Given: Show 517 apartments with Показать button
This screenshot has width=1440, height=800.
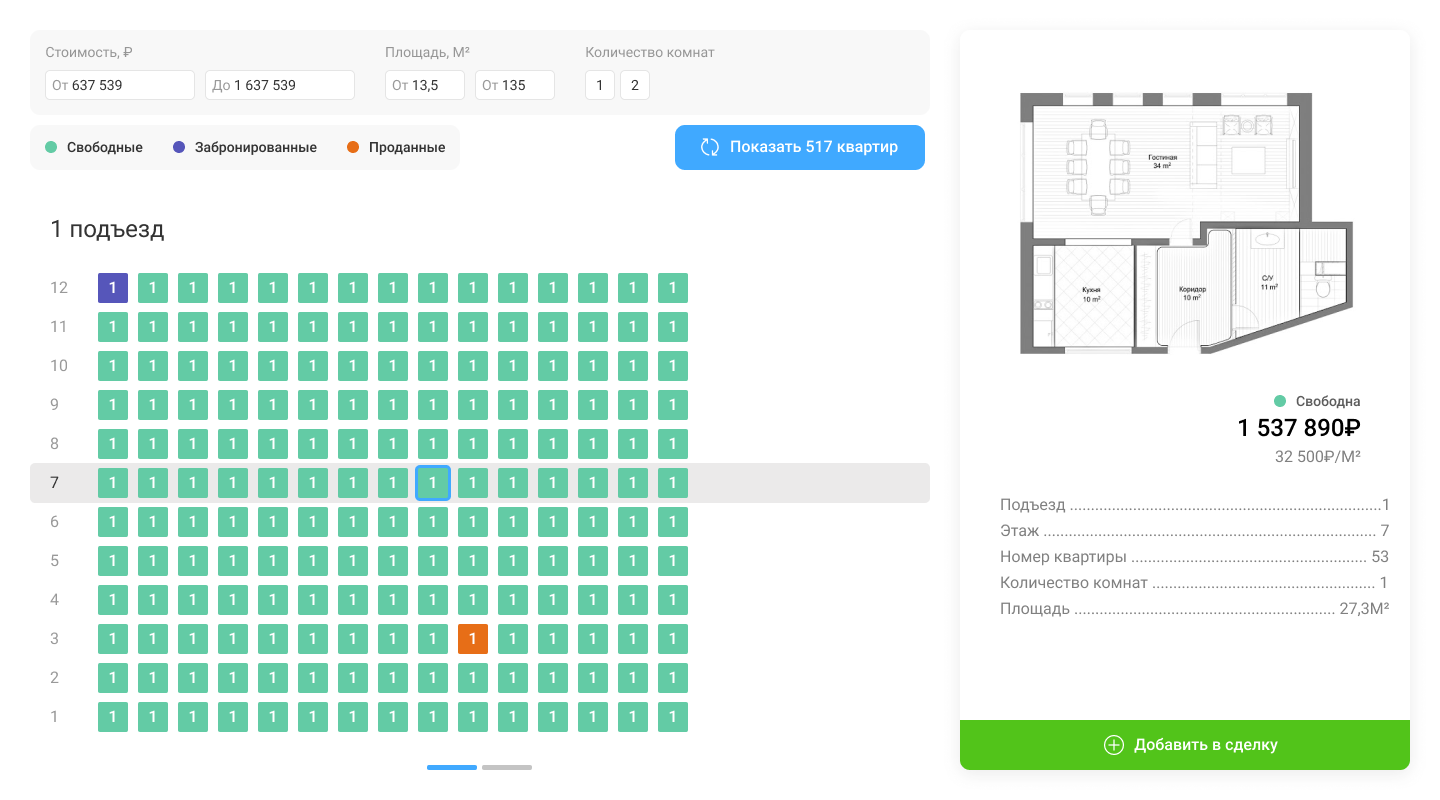Looking at the screenshot, I should click(x=800, y=147).
